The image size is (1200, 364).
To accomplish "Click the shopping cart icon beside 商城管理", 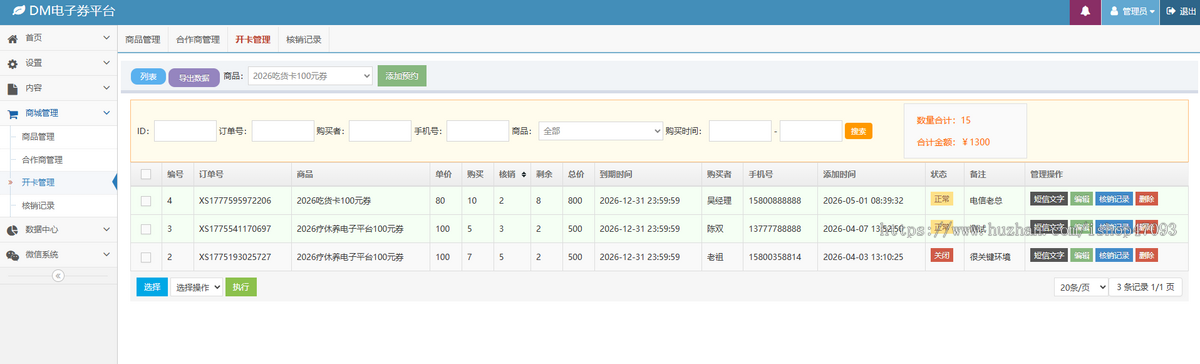I will coord(13,114).
